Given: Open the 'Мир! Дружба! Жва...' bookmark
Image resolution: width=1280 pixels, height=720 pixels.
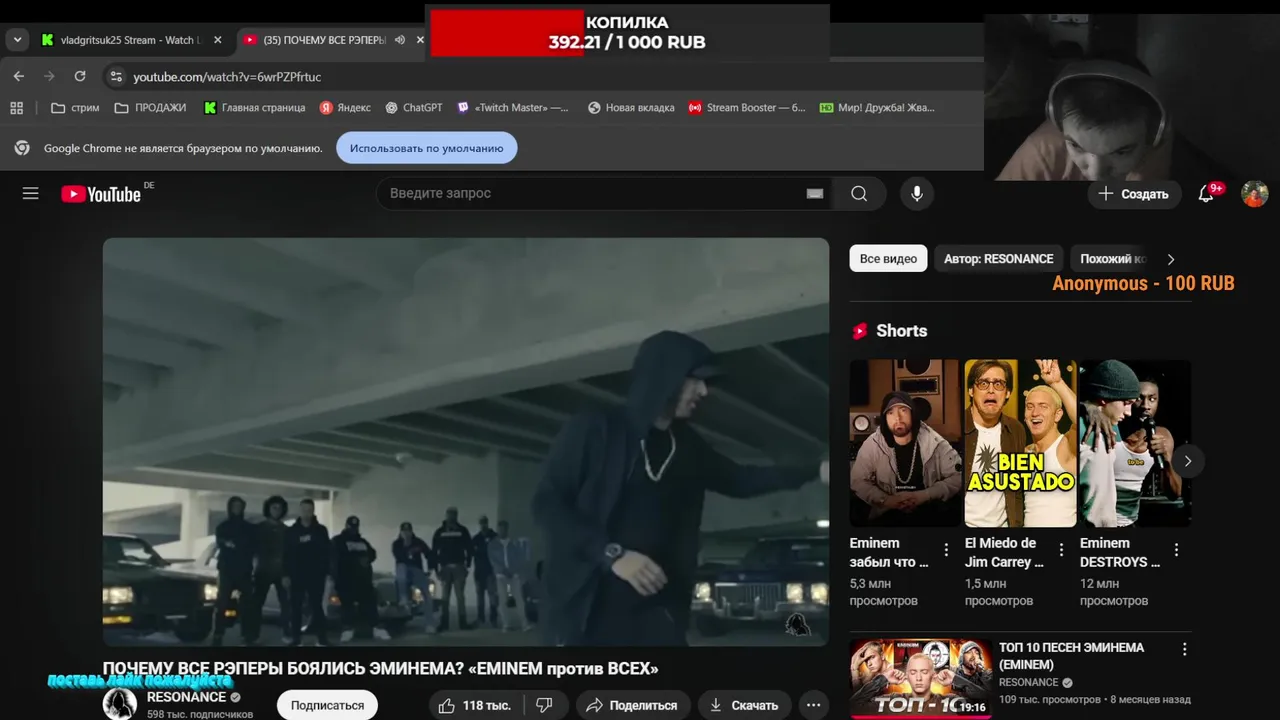Looking at the screenshot, I should (x=877, y=107).
